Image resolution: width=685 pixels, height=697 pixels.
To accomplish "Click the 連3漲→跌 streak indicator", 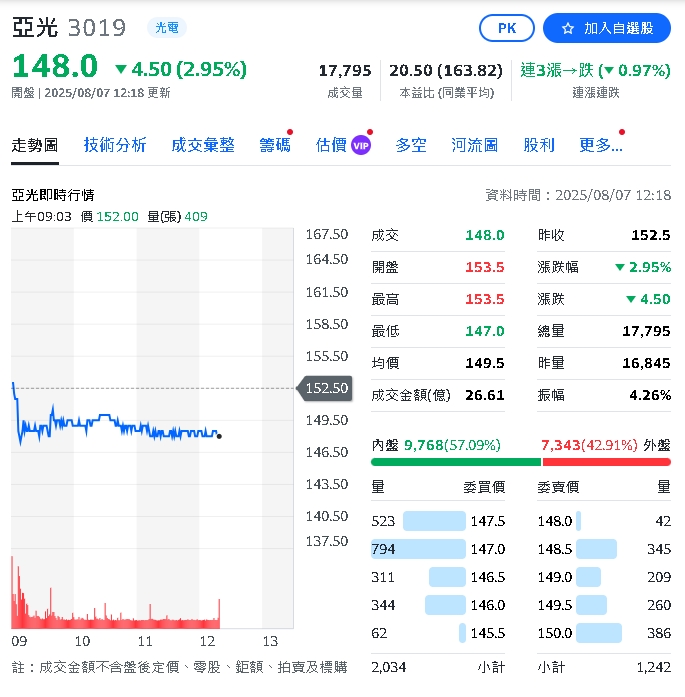I will pyautogui.click(x=595, y=71).
